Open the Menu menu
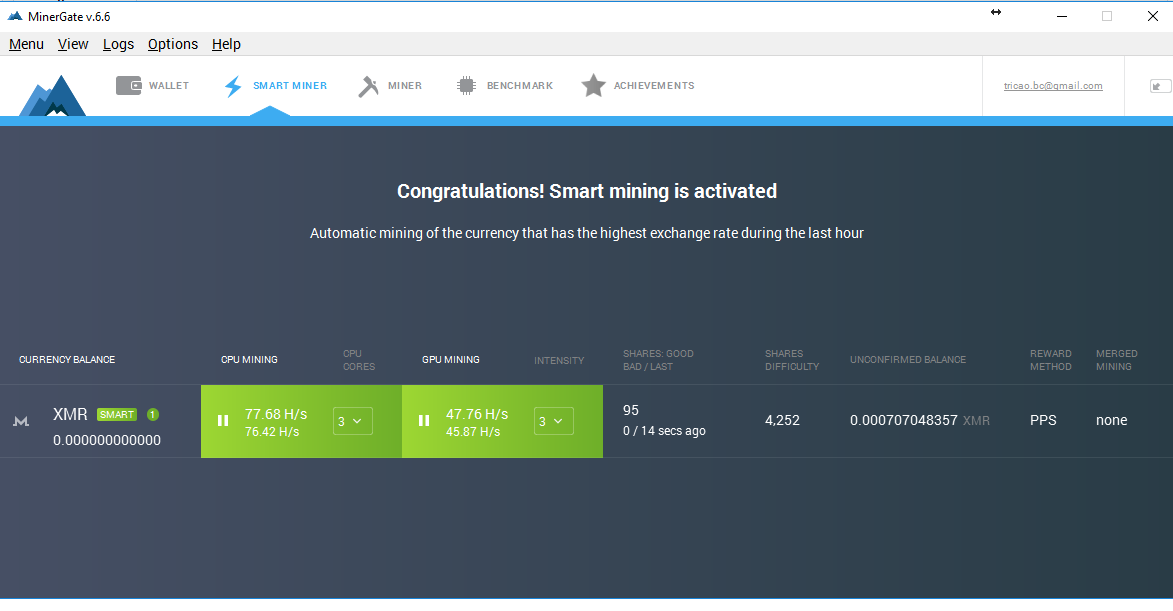The height and width of the screenshot is (611, 1173). pyautogui.click(x=26, y=44)
